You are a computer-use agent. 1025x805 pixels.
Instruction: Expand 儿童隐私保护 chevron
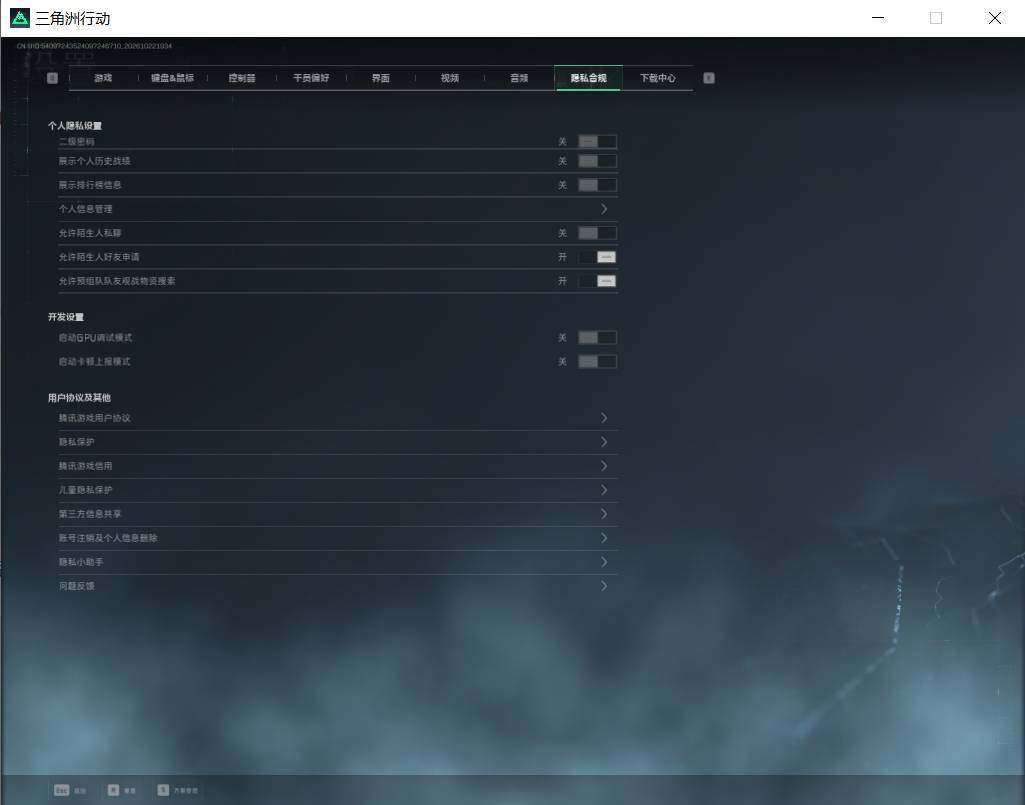tap(604, 490)
